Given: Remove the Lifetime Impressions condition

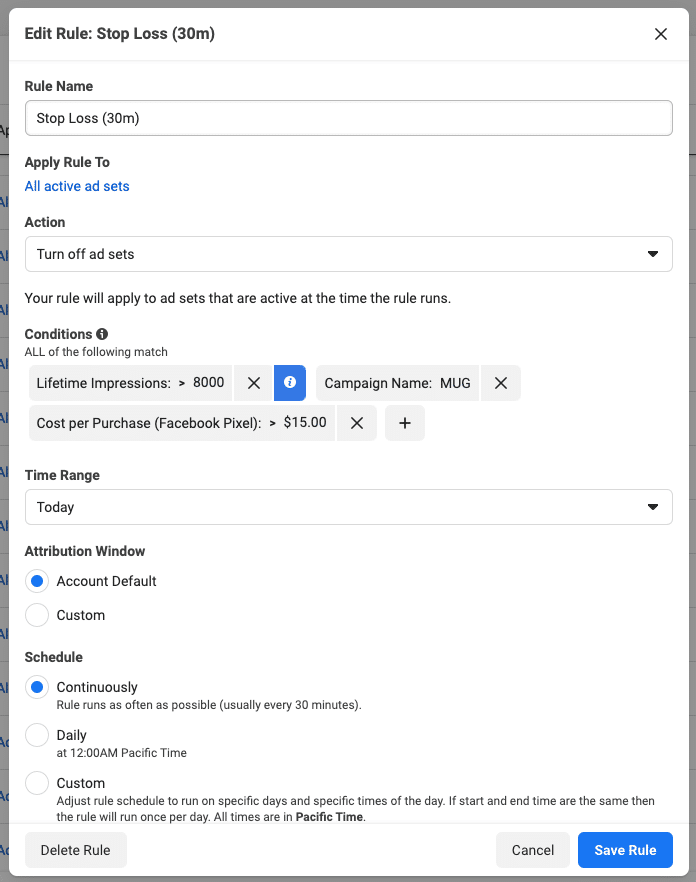Looking at the screenshot, I should (x=254, y=383).
